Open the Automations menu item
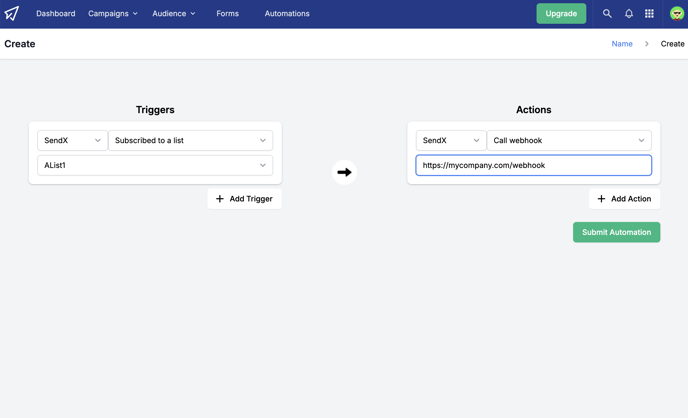The width and height of the screenshot is (688, 418). [x=287, y=14]
